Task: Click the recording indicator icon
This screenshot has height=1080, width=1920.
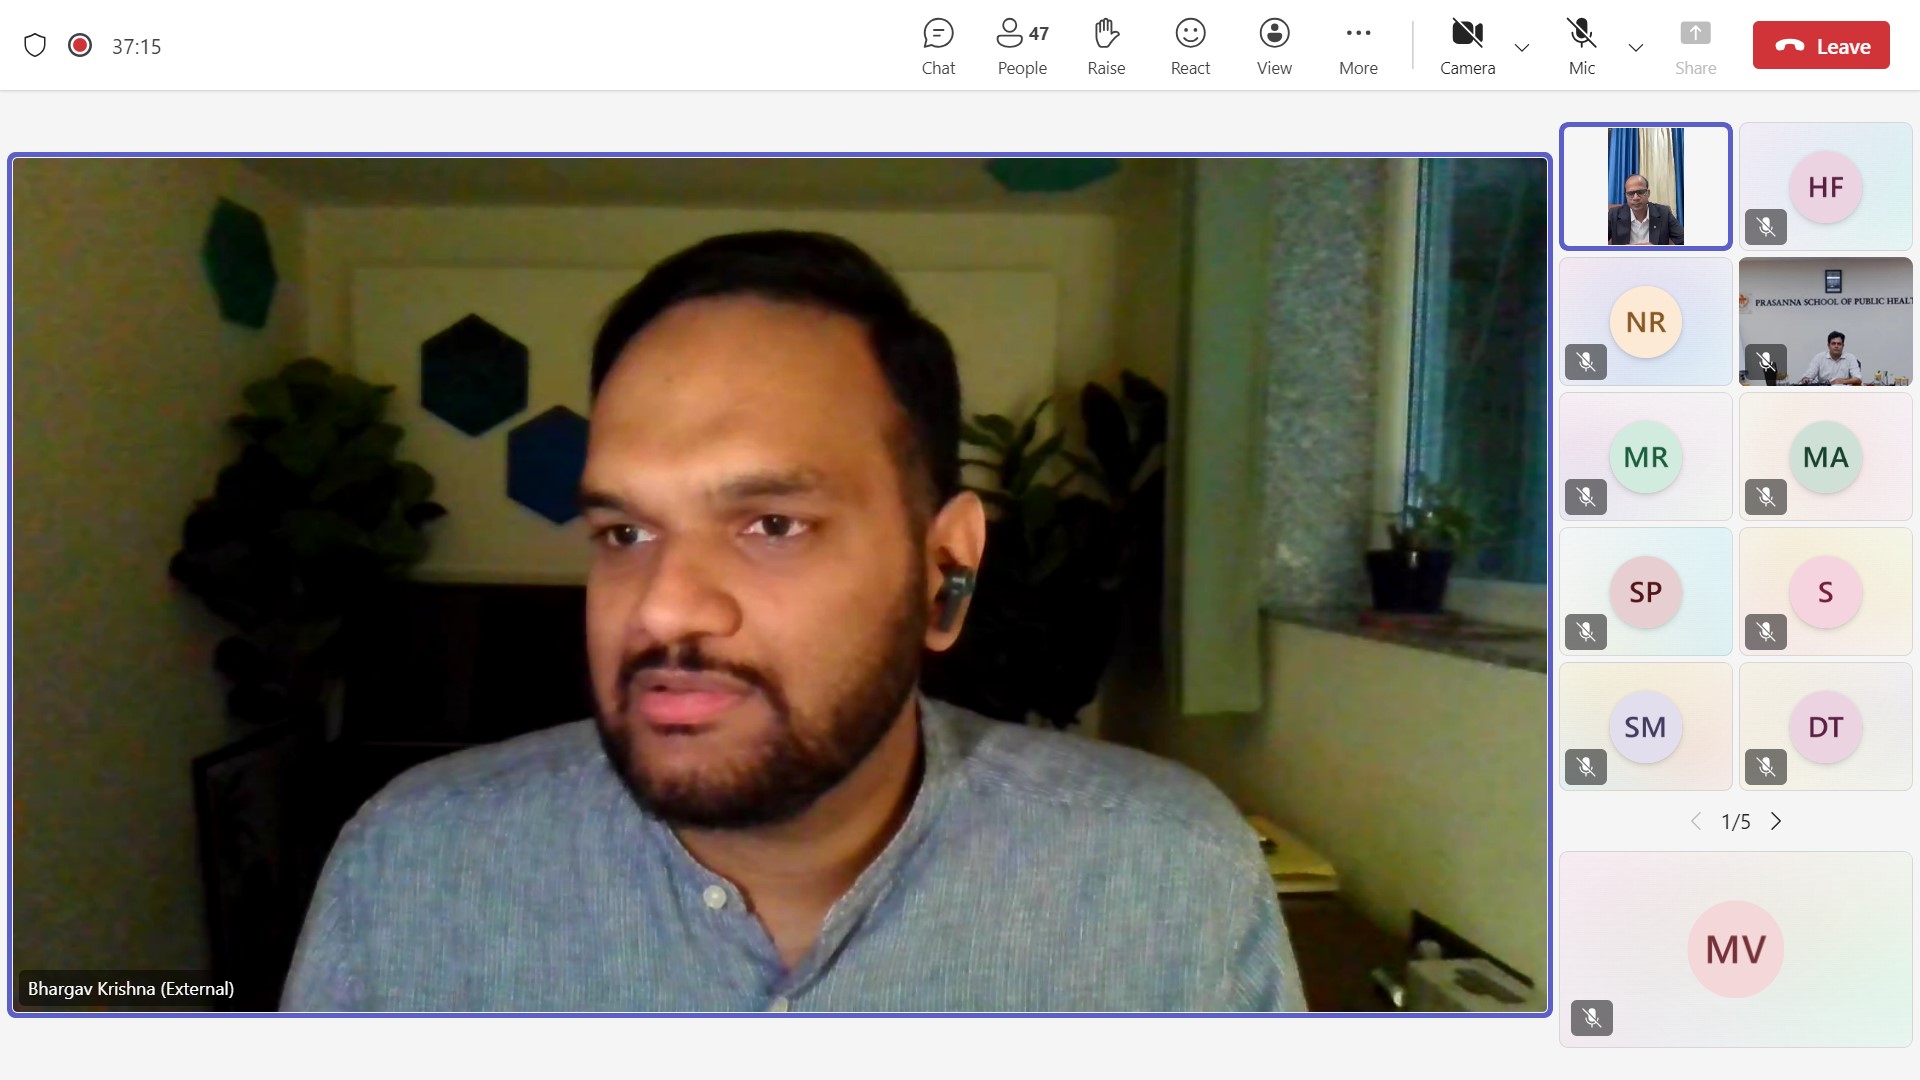Action: [80, 46]
